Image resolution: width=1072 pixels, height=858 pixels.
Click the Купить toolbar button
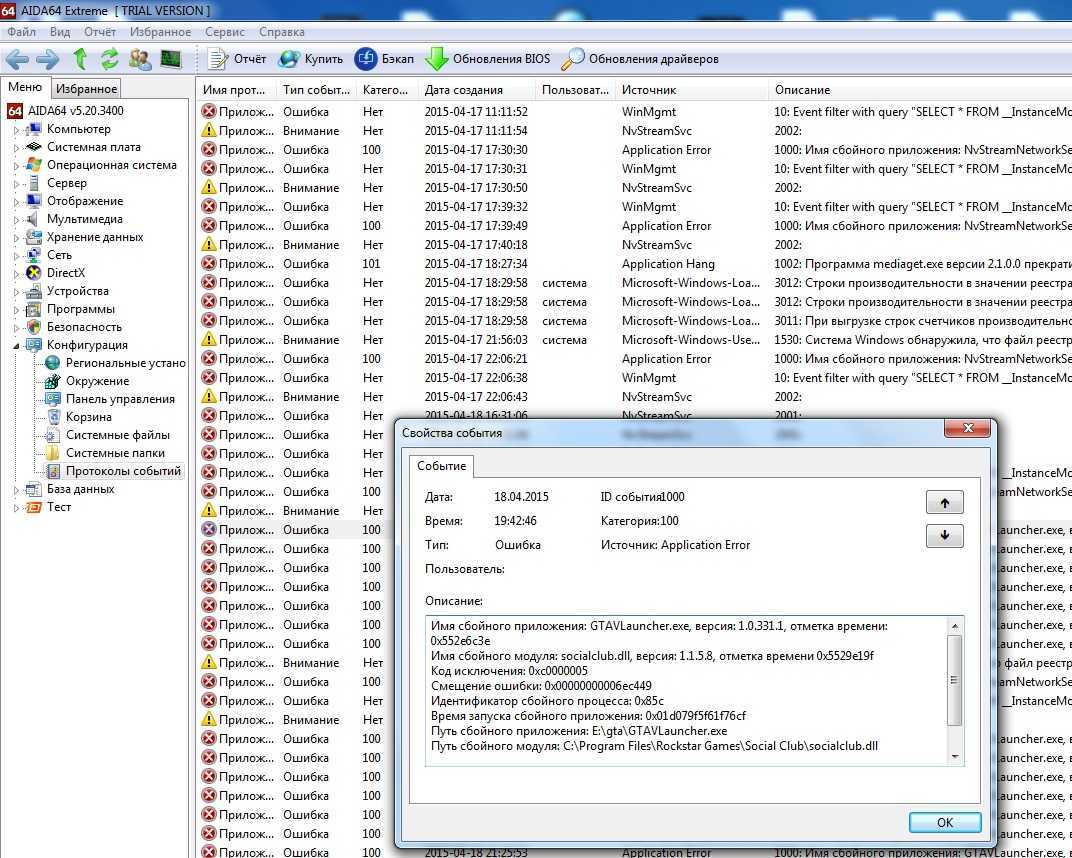(x=310, y=59)
